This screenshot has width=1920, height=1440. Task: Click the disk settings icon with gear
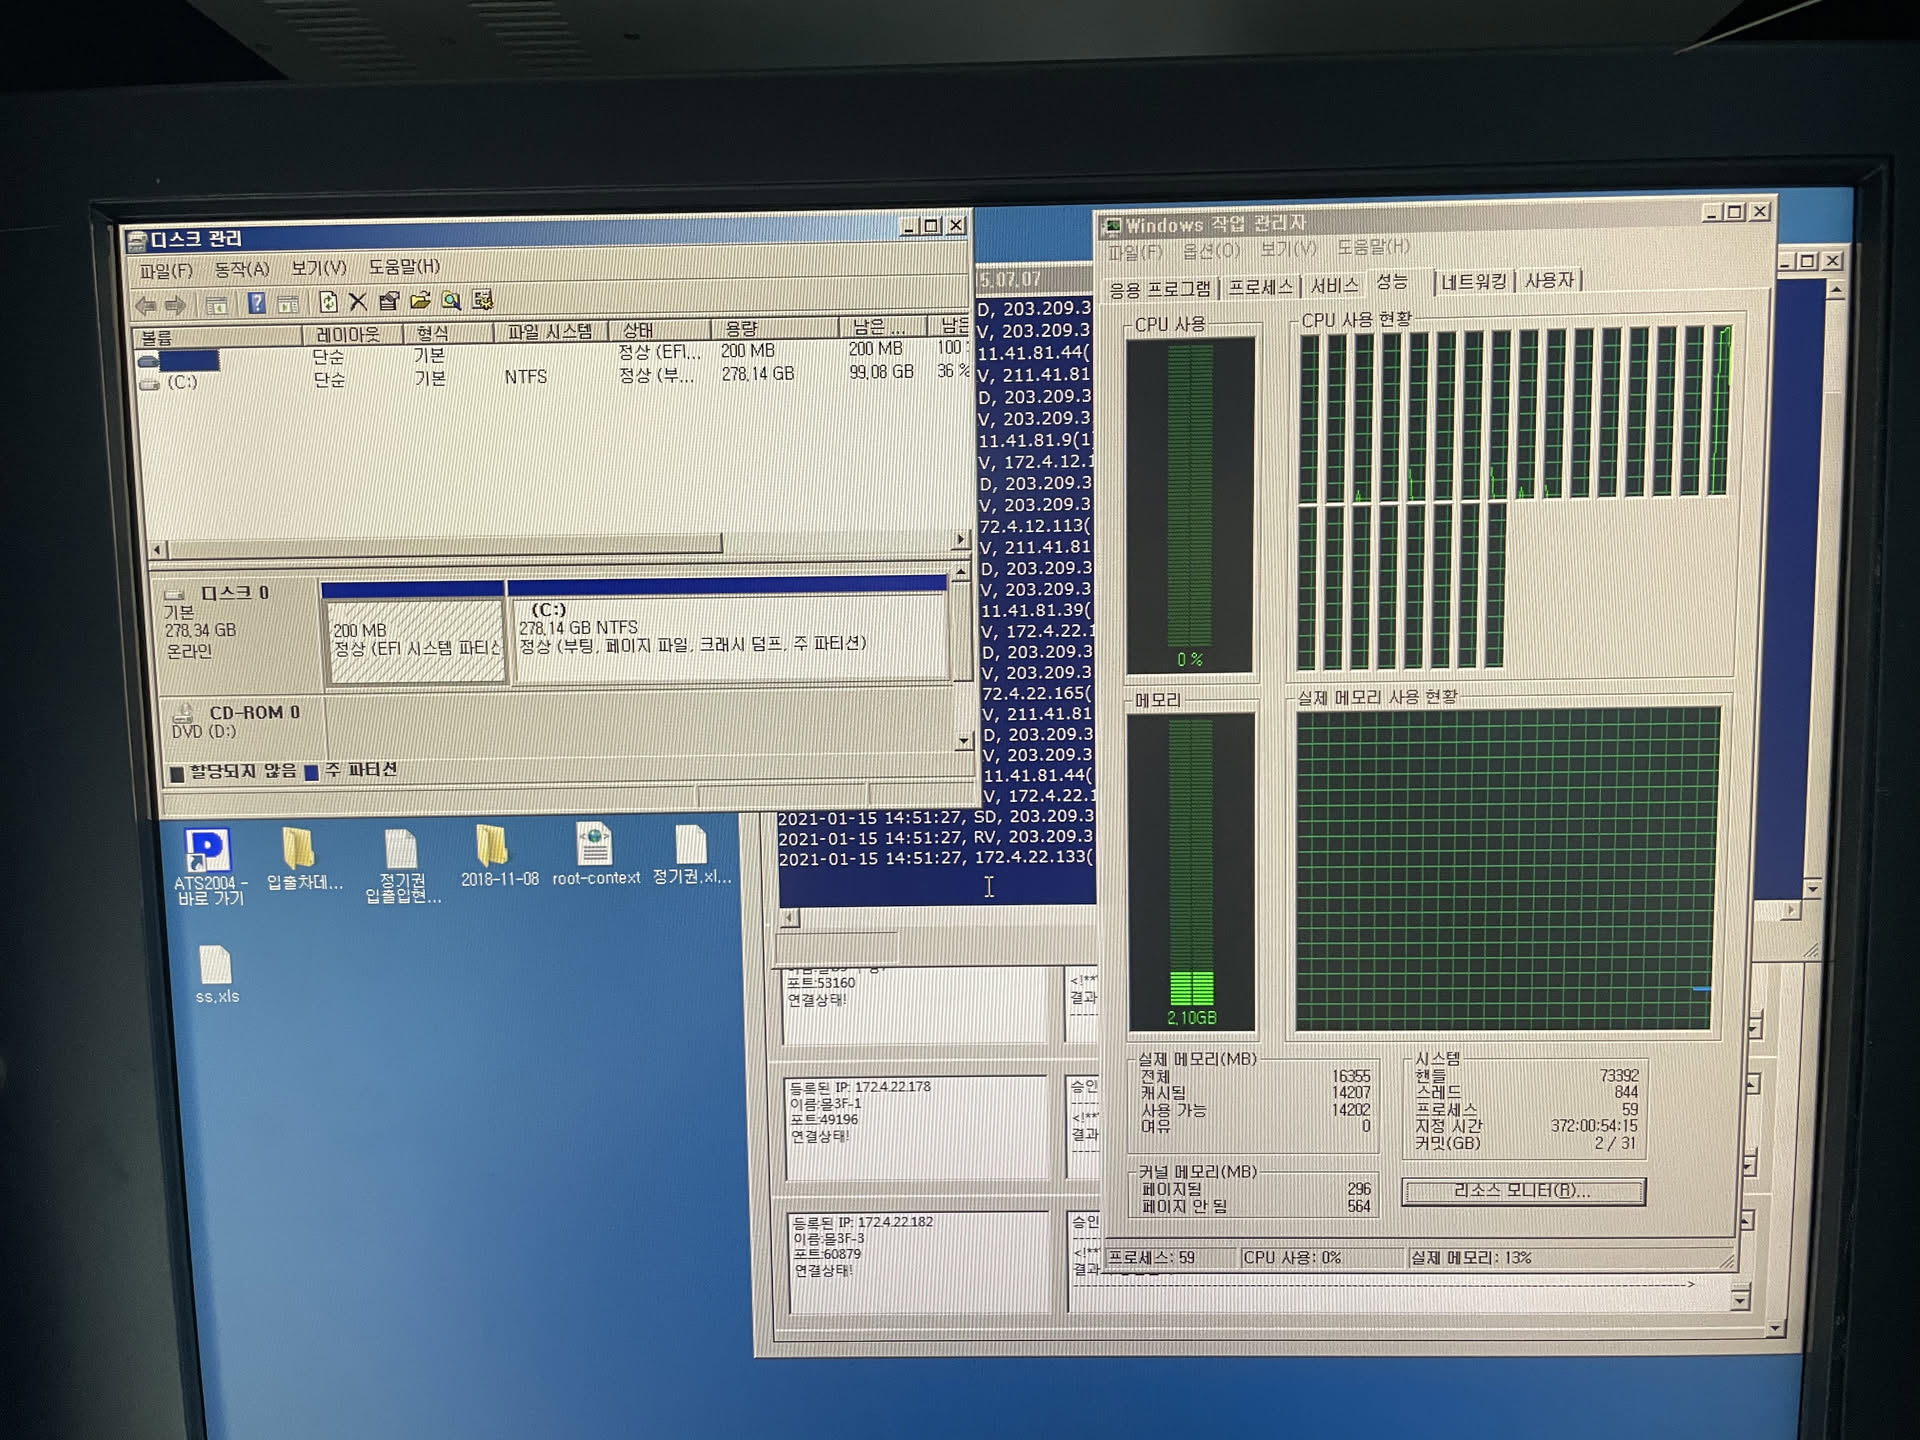pos(483,300)
